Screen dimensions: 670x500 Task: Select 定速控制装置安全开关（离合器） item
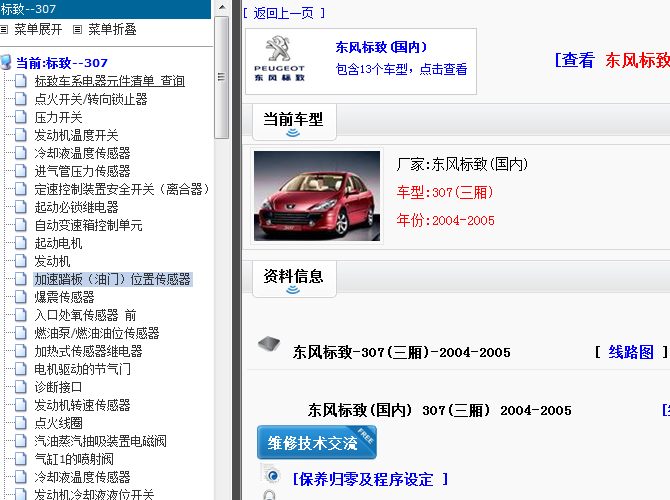coord(122,189)
